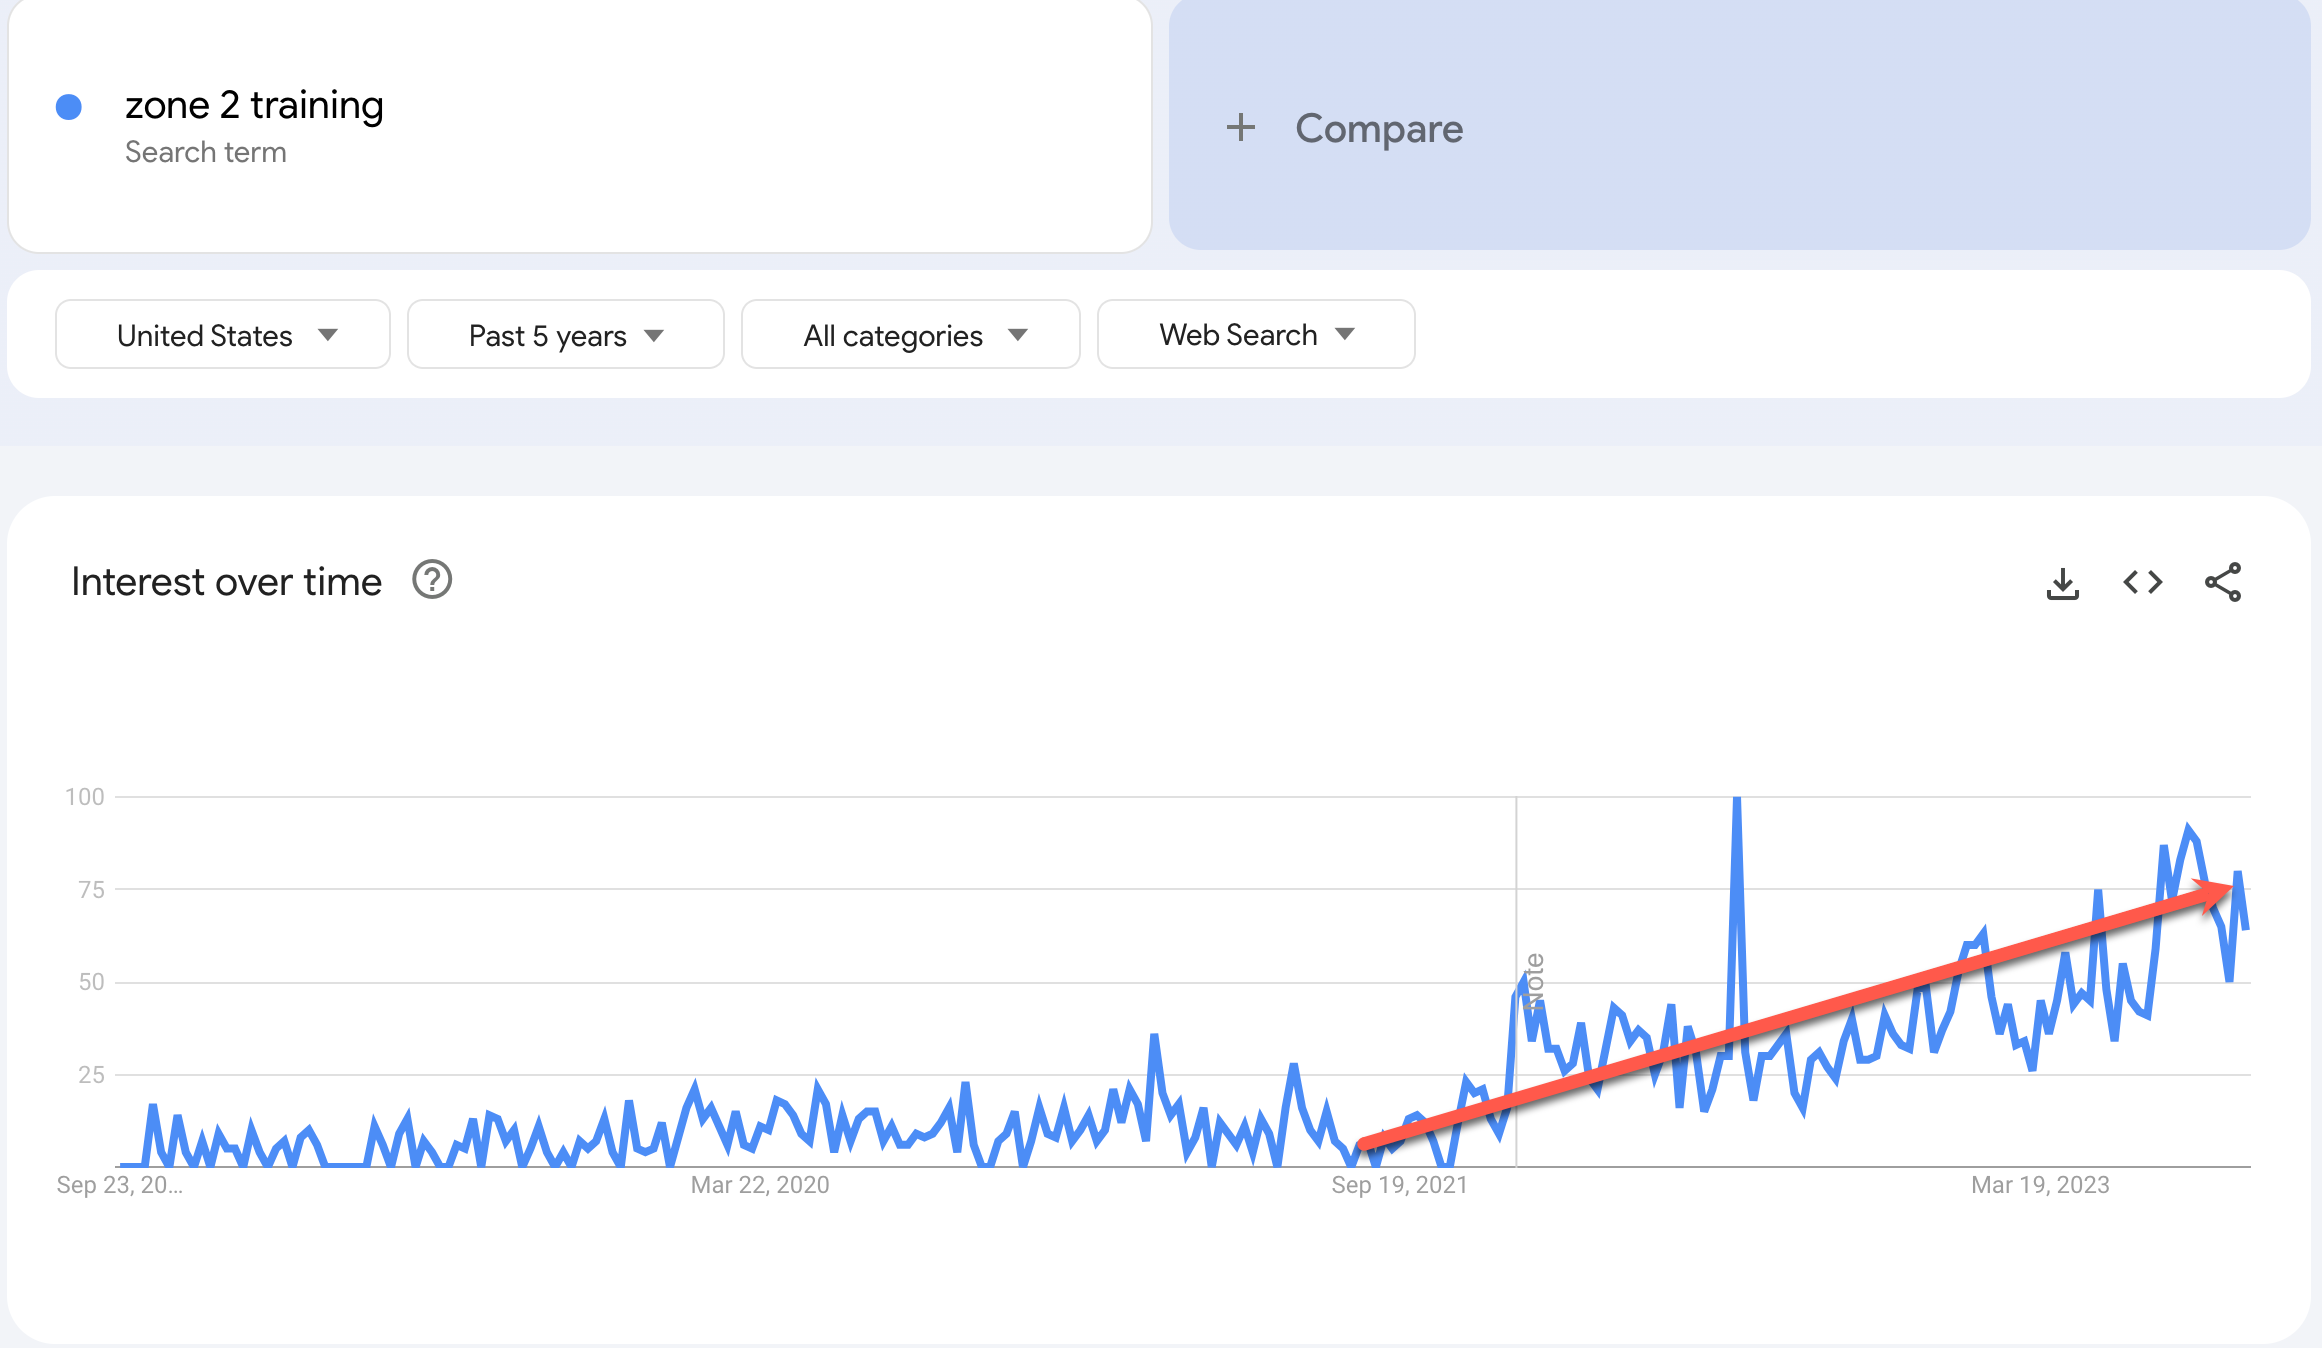Click the Mar 22, 2020 axis label
Viewport: 2322px width, 1348px height.
pyautogui.click(x=760, y=1185)
